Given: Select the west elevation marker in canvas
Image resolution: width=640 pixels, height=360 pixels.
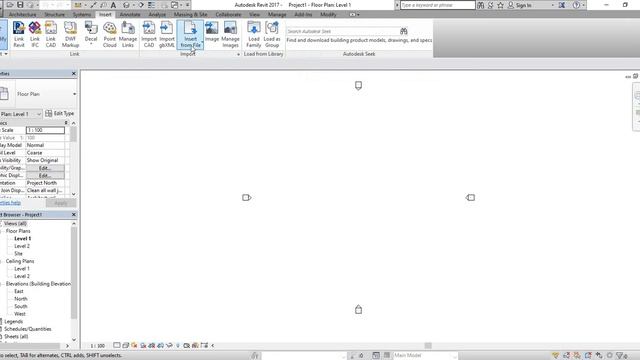Looking at the screenshot, I should click(247, 198).
